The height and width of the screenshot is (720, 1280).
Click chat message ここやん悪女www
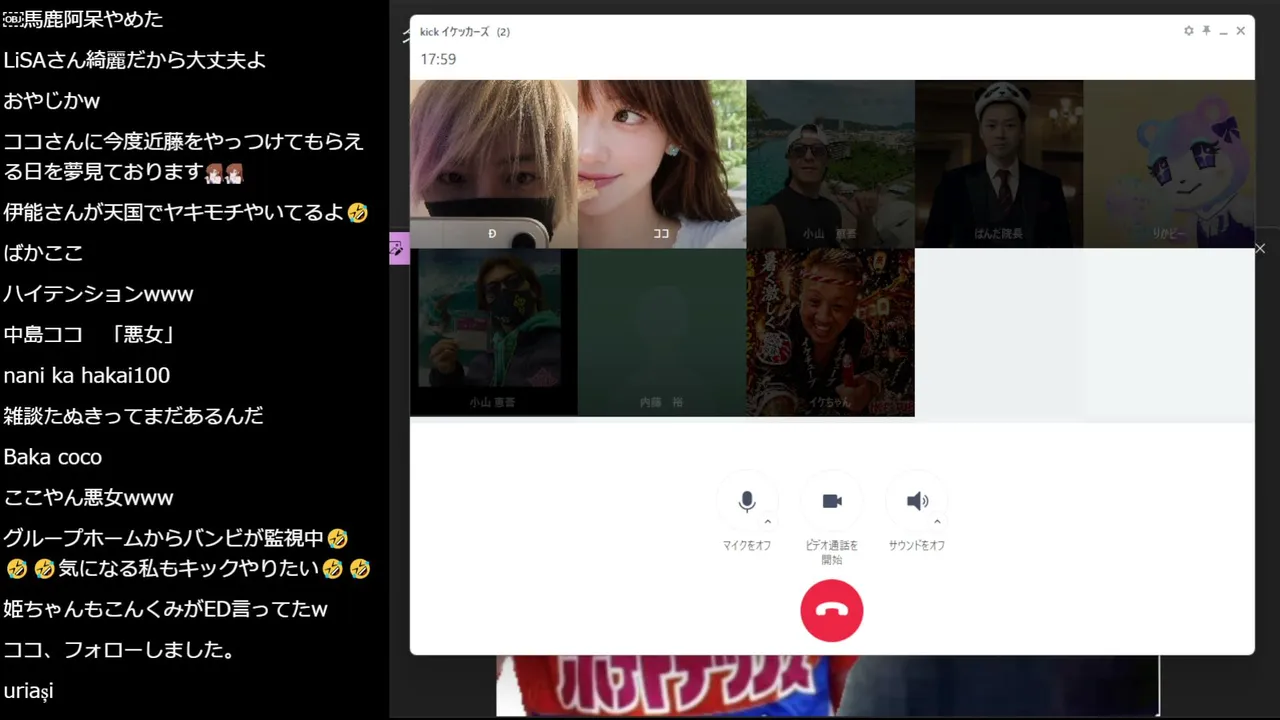[x=88, y=498]
